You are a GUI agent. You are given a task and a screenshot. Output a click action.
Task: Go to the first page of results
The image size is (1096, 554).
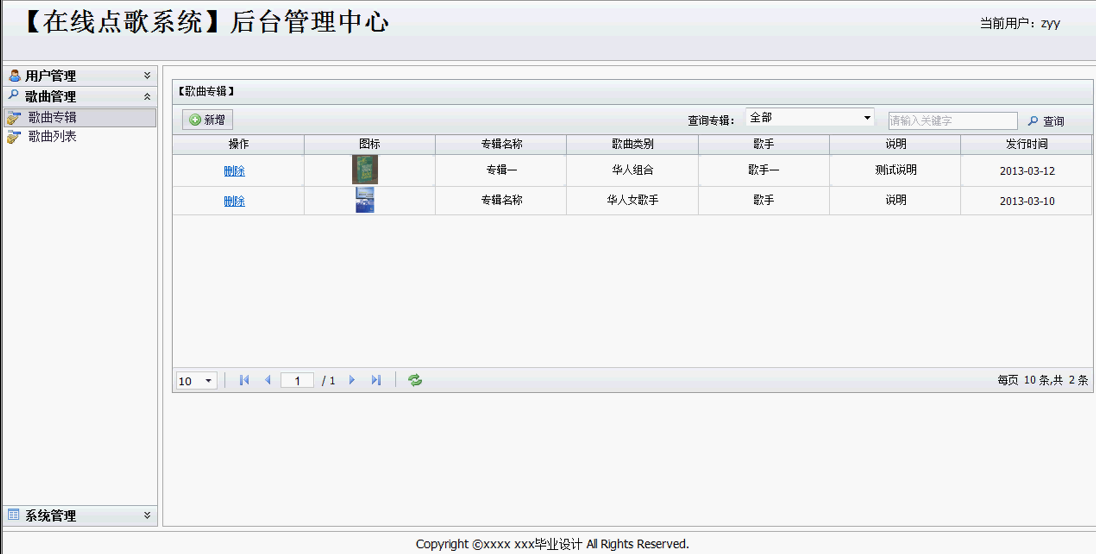[x=244, y=380]
